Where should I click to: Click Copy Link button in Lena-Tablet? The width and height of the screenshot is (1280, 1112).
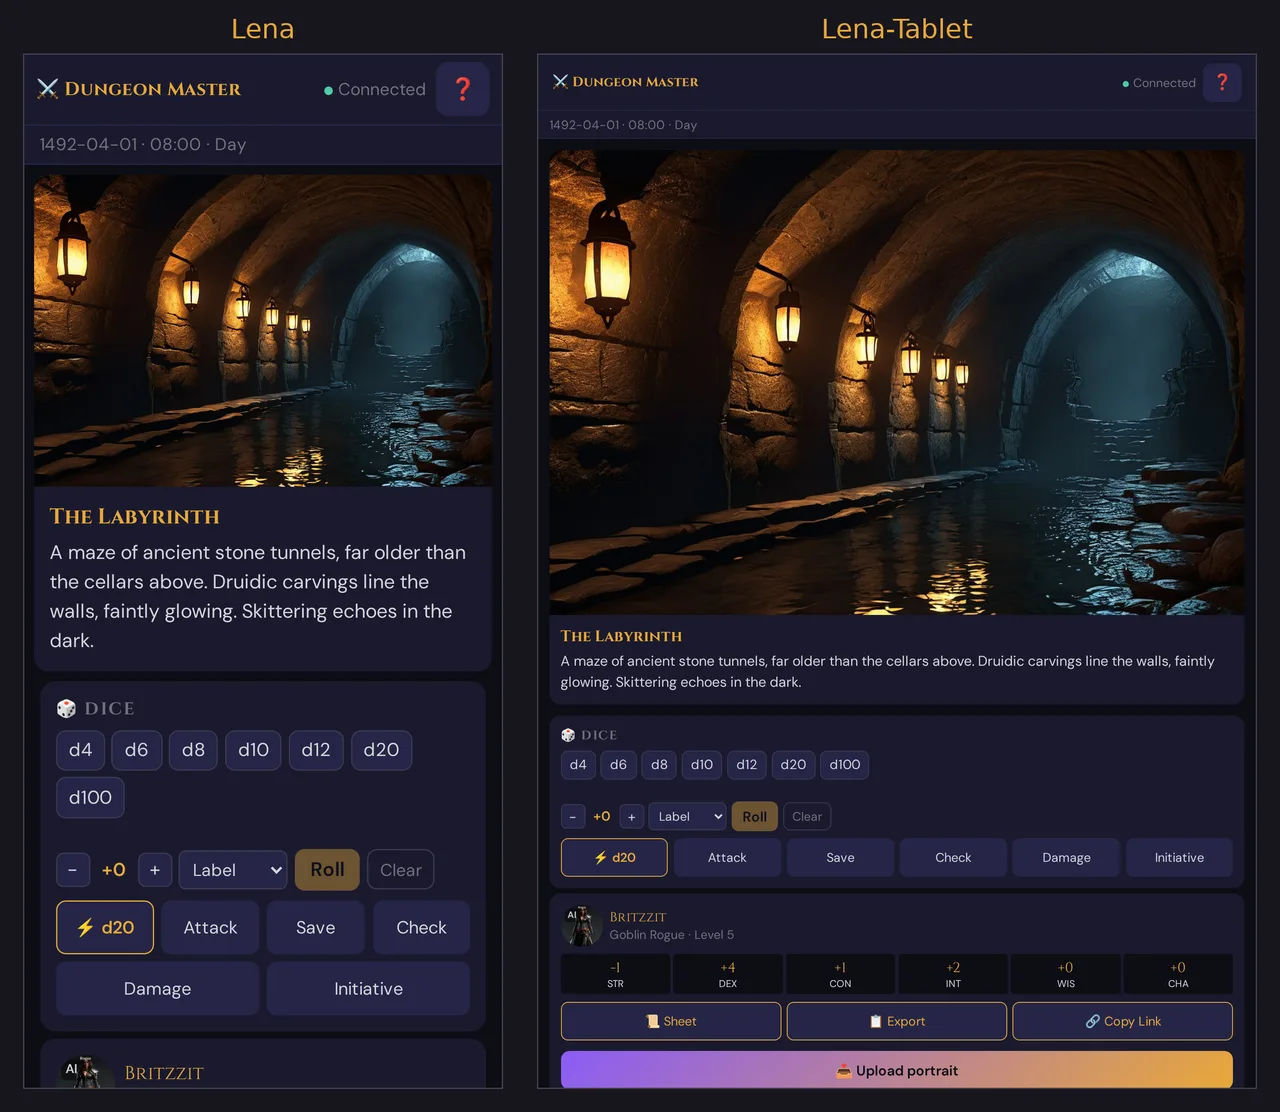click(1122, 1021)
